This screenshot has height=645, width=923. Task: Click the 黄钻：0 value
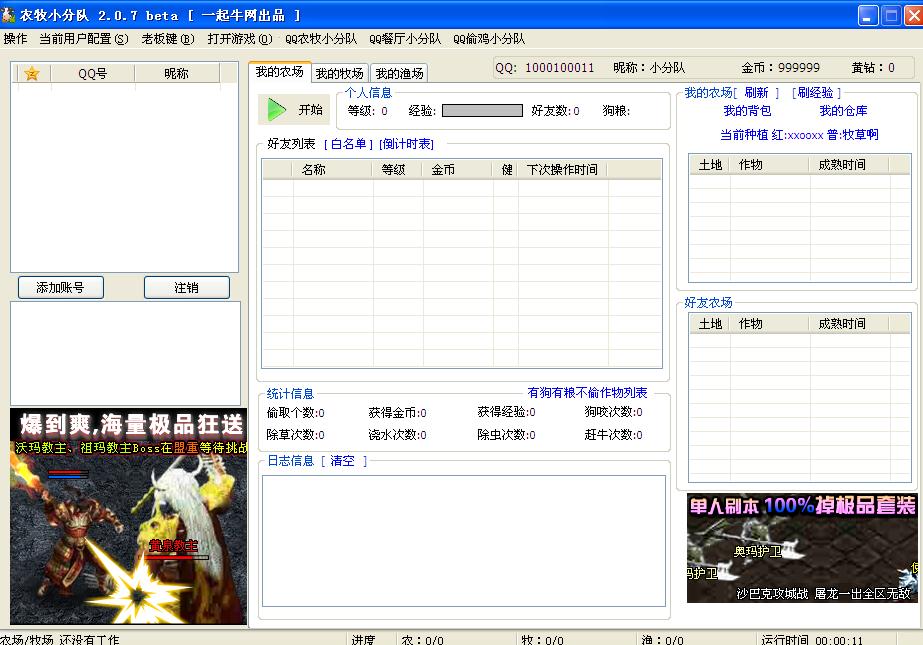pyautogui.click(x=873, y=68)
